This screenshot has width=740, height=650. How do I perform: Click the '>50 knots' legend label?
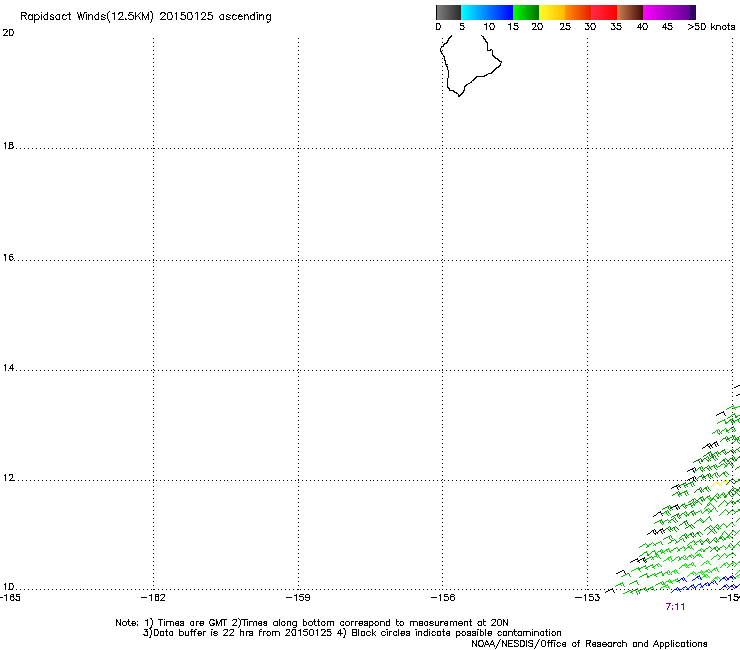(x=711, y=27)
